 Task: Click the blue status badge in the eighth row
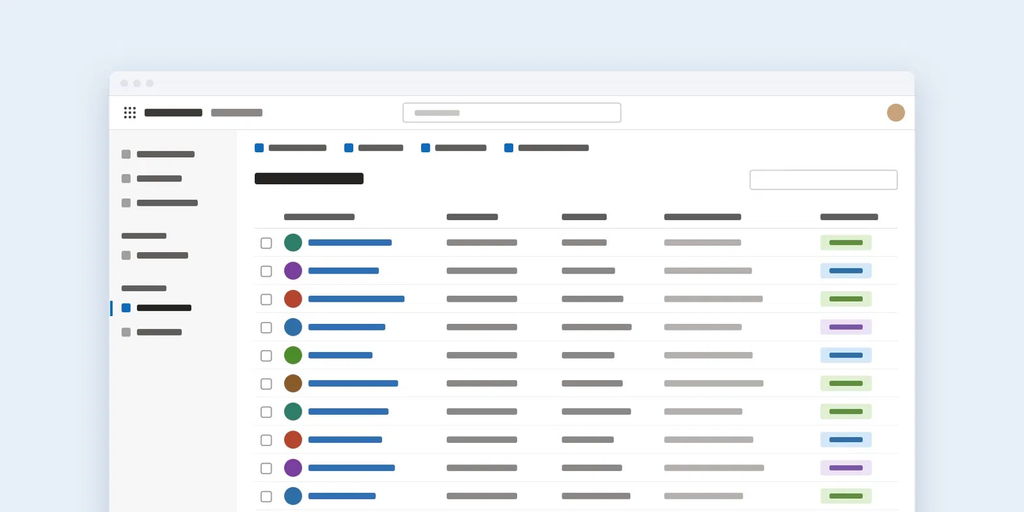pyautogui.click(x=846, y=440)
